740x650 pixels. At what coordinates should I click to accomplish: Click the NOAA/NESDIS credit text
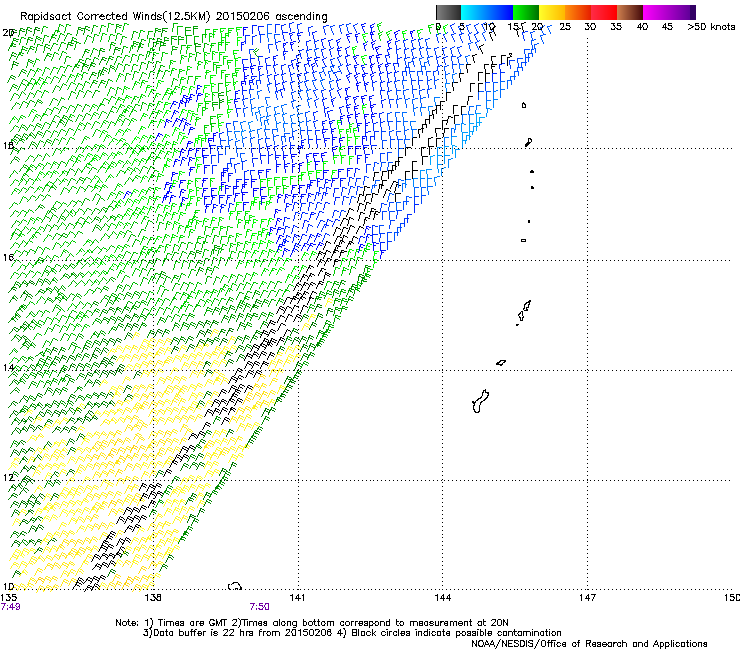pyautogui.click(x=589, y=643)
